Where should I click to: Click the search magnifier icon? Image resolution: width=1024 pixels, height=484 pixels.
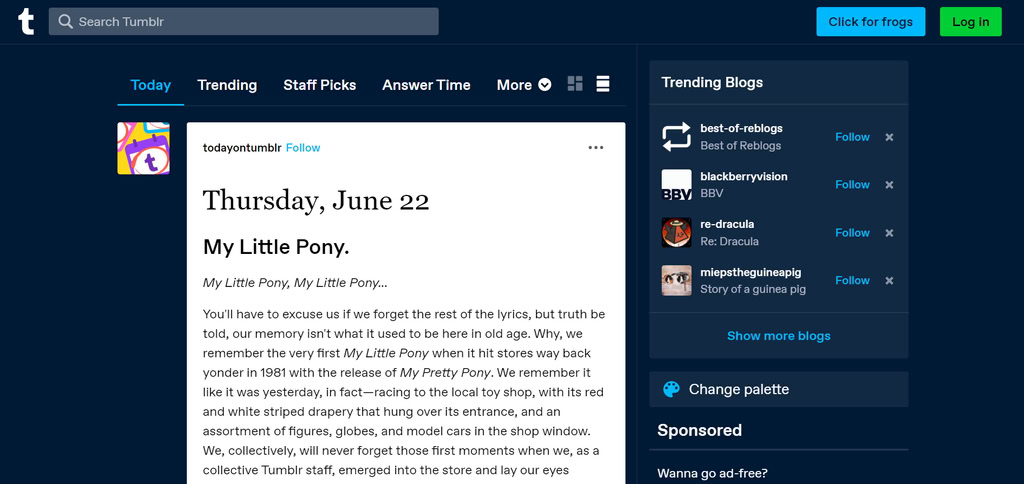point(65,22)
